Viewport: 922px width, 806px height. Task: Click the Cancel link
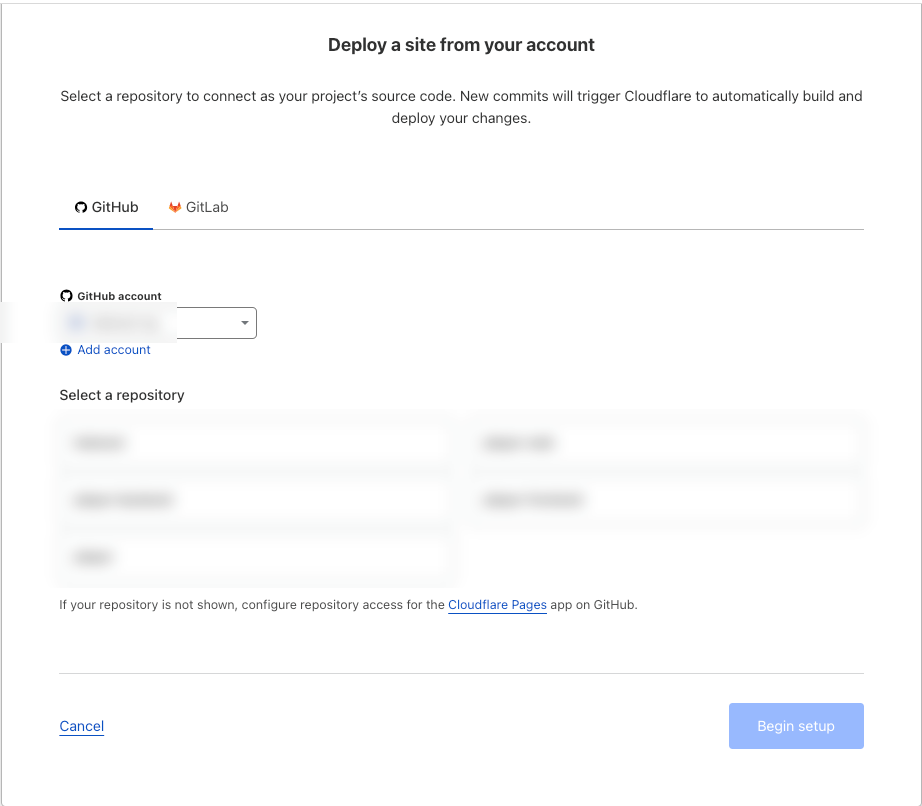coord(81,726)
